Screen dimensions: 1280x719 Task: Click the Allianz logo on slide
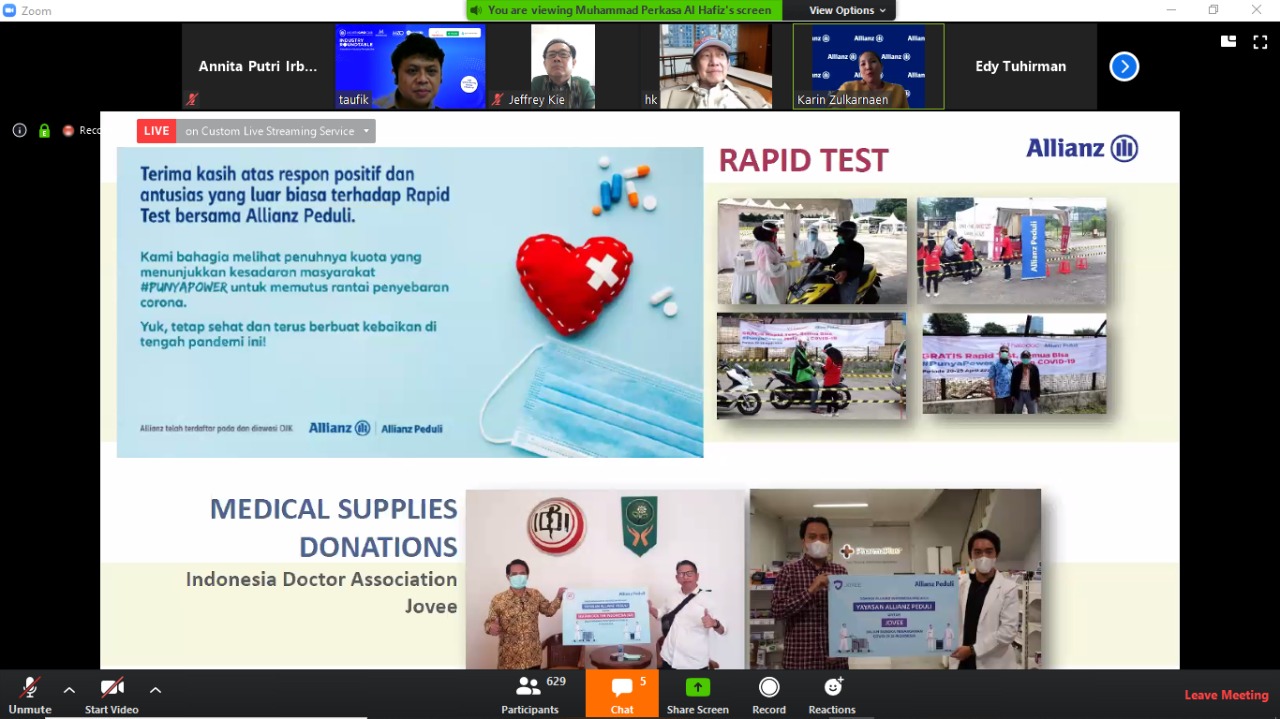point(1082,149)
